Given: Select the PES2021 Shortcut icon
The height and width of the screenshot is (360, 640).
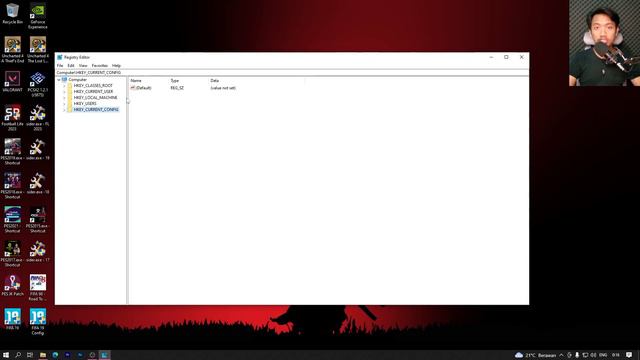Looking at the screenshot, I should pos(13,220).
